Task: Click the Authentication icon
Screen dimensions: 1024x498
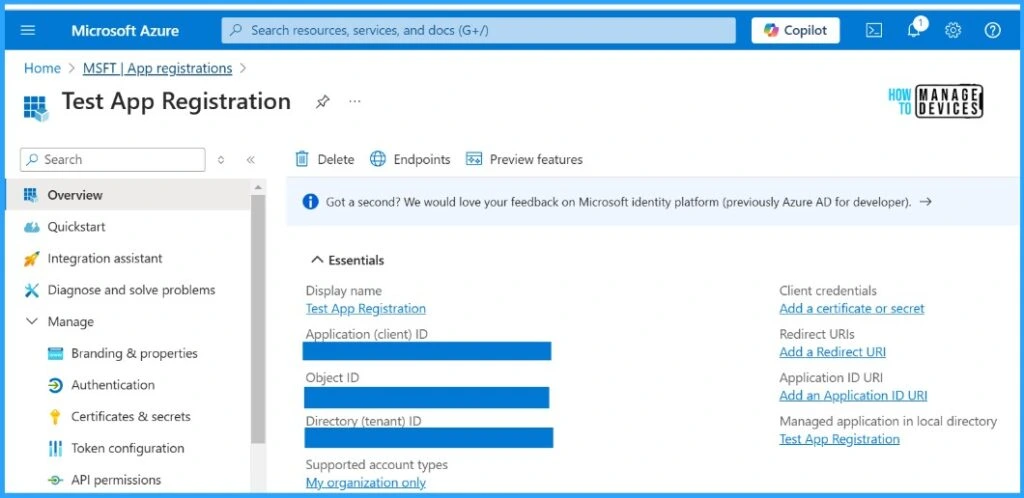Action: [56, 385]
